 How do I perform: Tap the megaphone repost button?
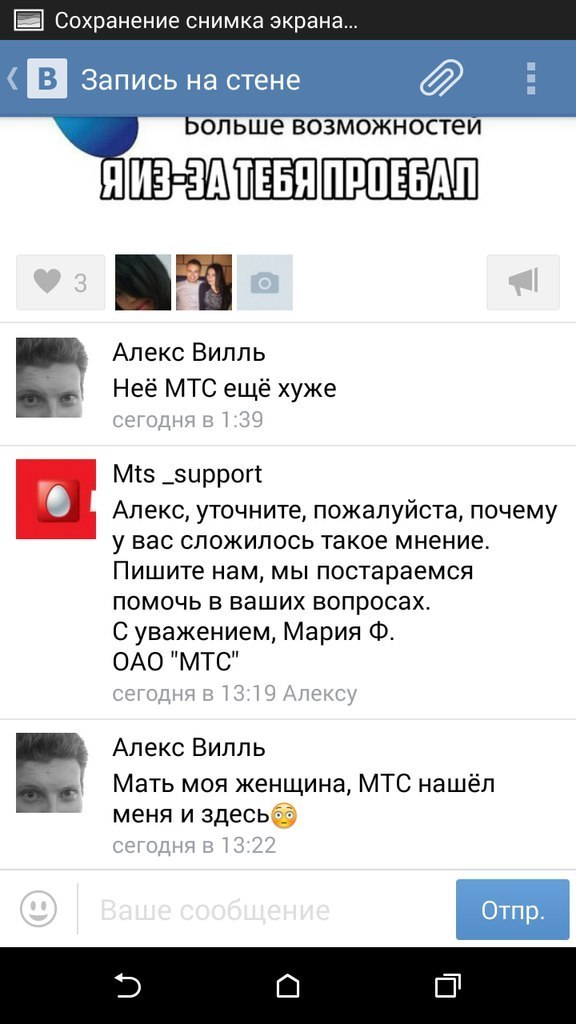pyautogui.click(x=523, y=282)
